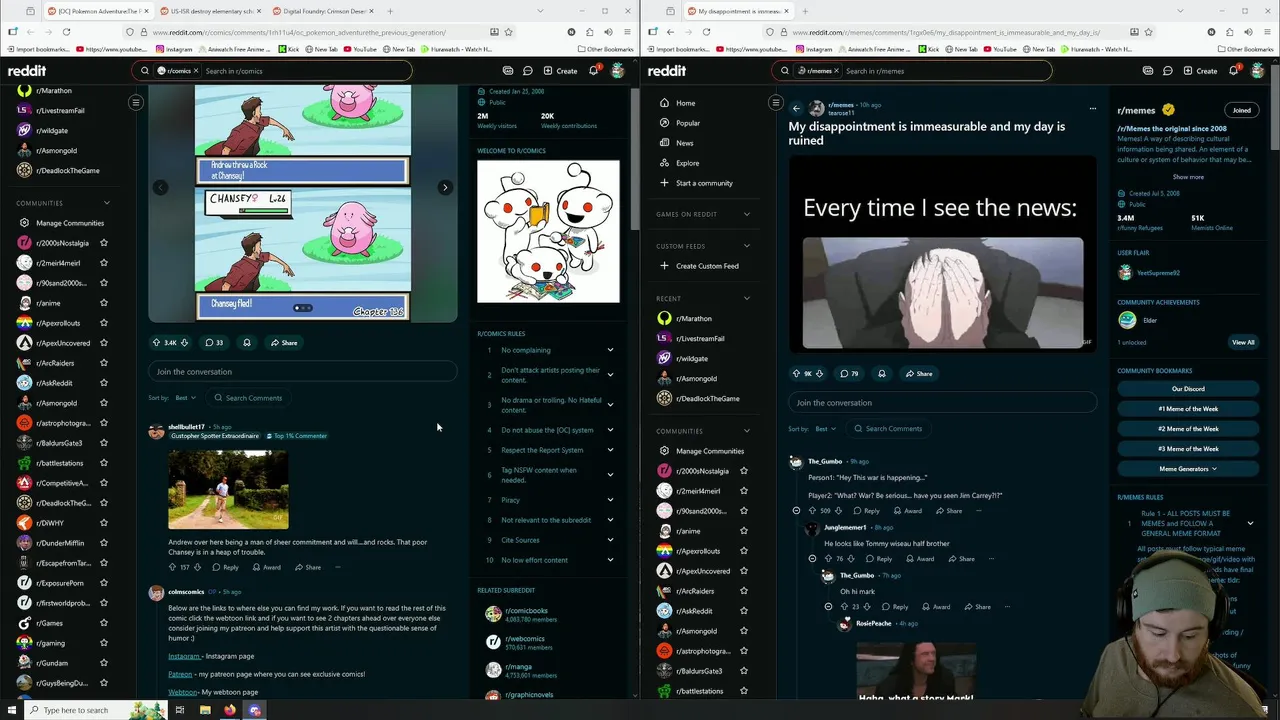Click the Joined button for r/memes
This screenshot has width=1280, height=720.
tap(1241, 110)
